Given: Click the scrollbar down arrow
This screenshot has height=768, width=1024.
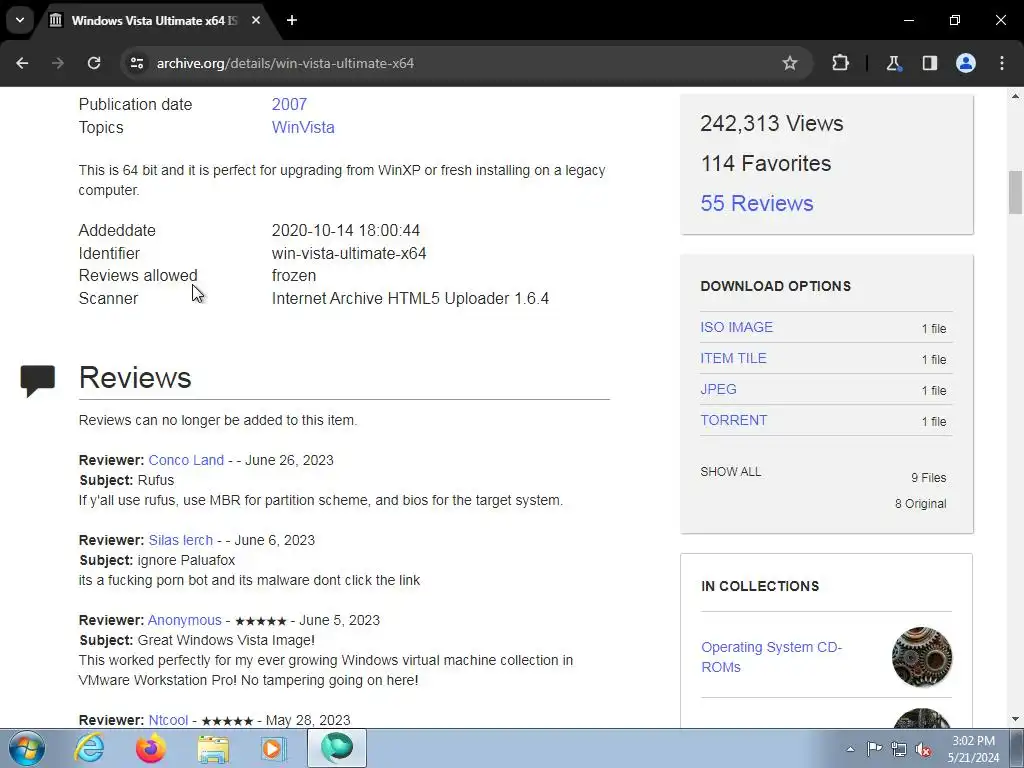Looking at the screenshot, I should pos(1015,719).
